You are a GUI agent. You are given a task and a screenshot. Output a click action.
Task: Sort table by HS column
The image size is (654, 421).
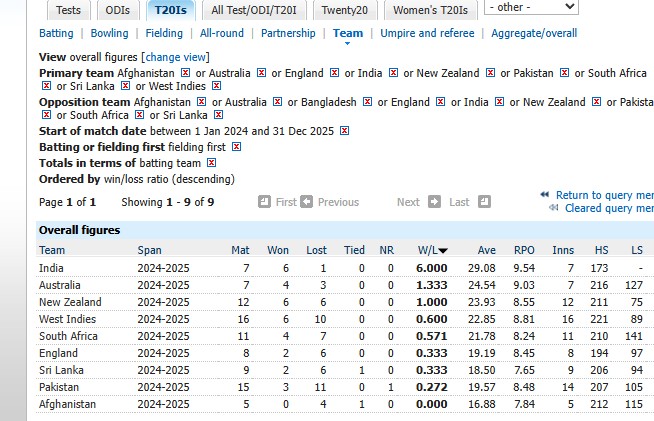601,250
